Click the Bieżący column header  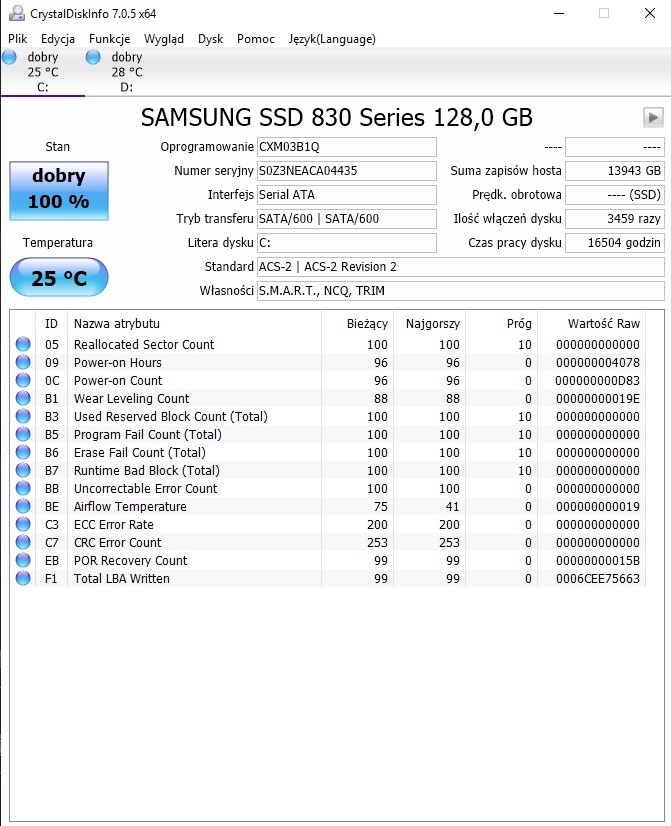[x=357, y=323]
